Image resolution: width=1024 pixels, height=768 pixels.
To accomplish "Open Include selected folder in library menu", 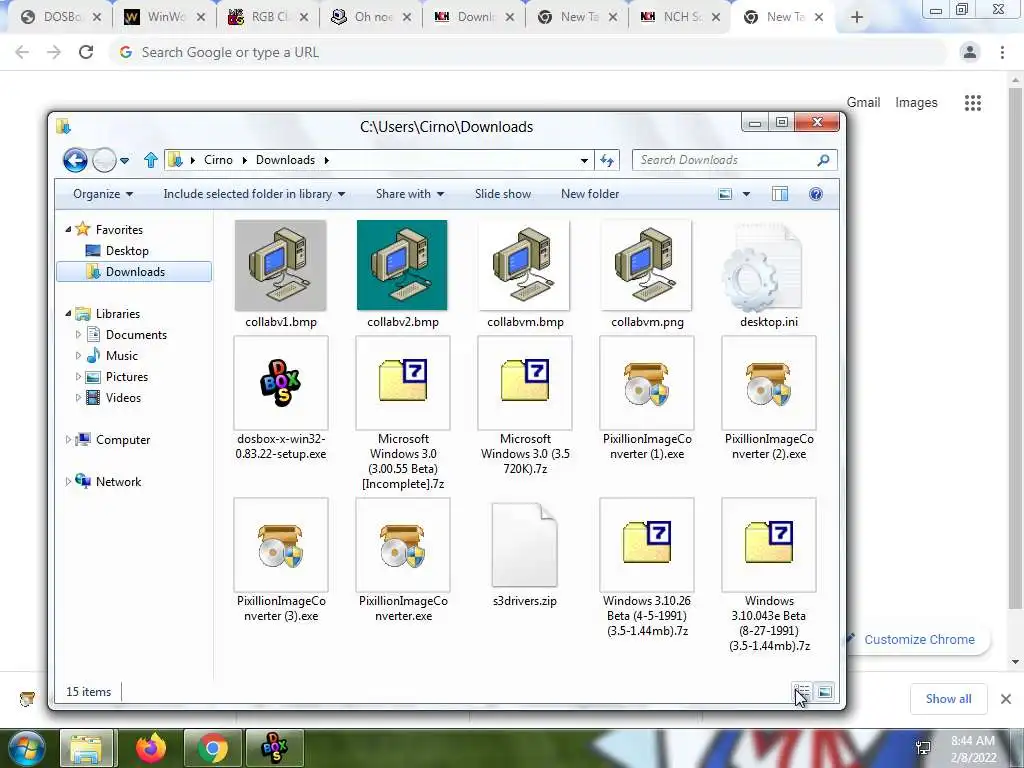I will [254, 194].
